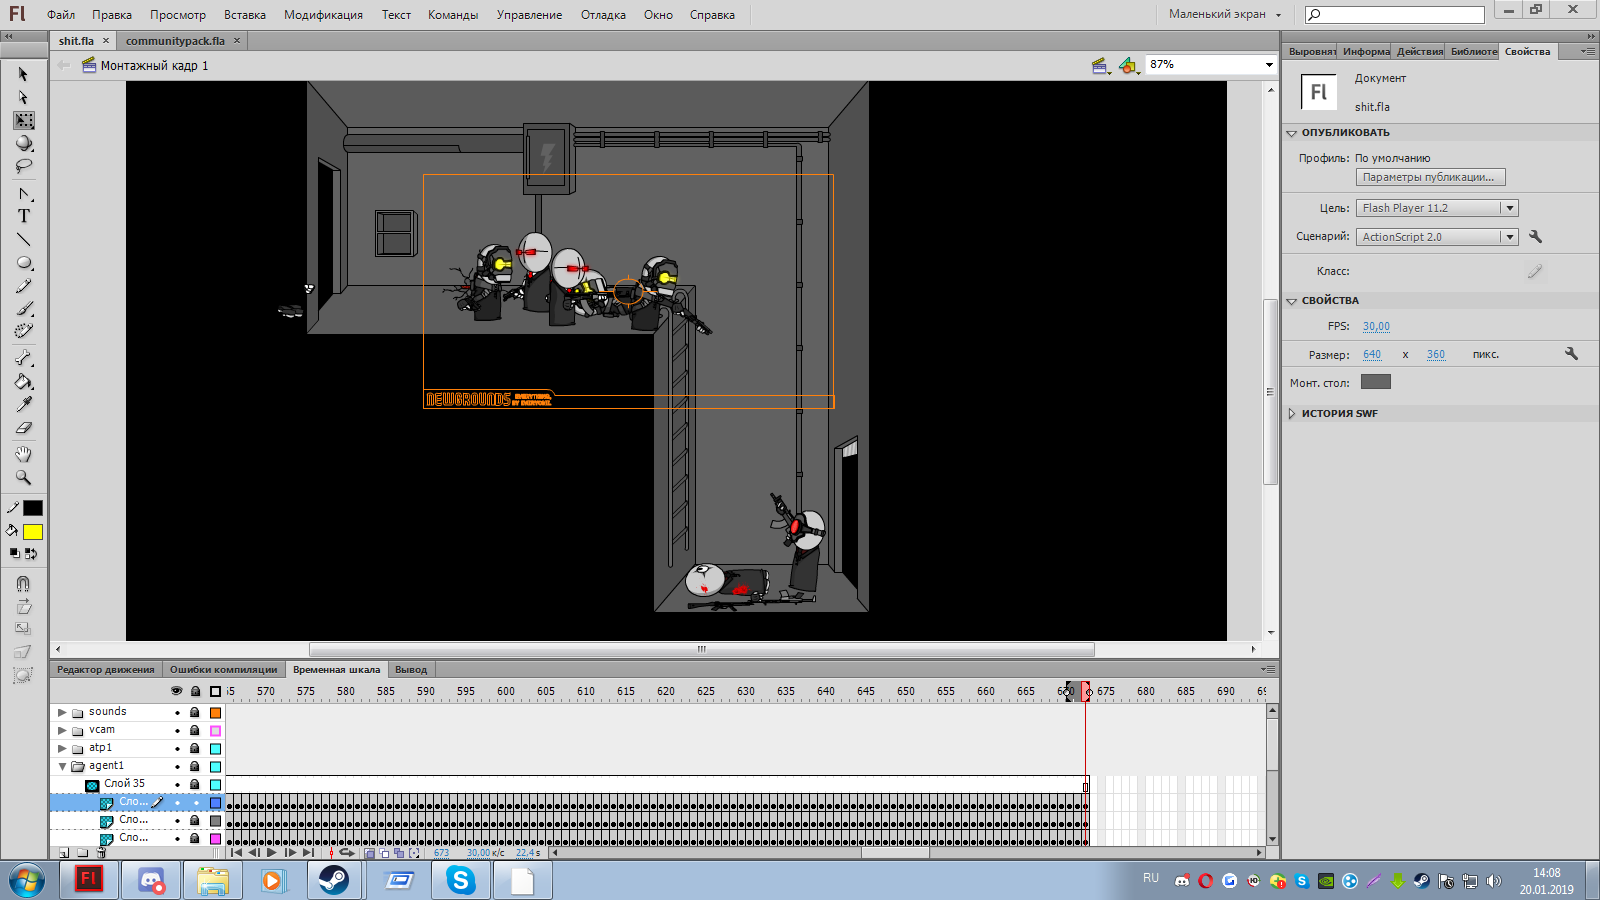The image size is (1600, 900).
Task: Select the Eyedropper tool
Action: coord(23,404)
